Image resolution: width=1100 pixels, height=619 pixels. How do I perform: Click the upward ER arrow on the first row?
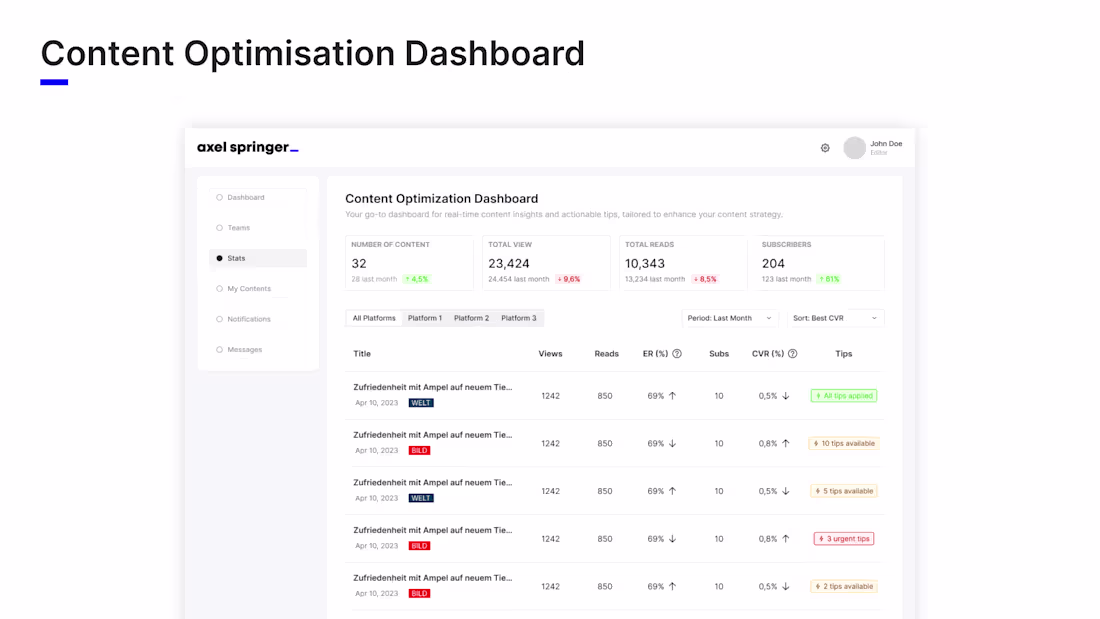(673, 395)
